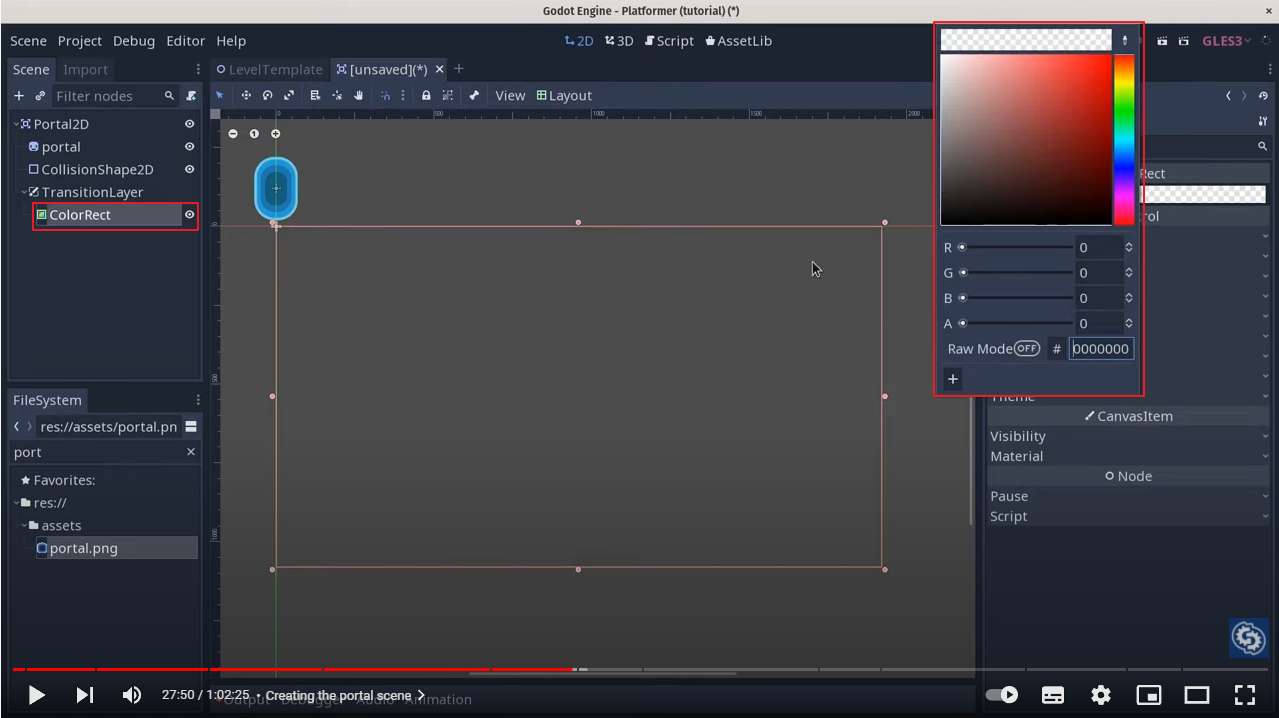Lock the selected node with padlock icon
Viewport: 1279px width, 718px height.
(x=426, y=95)
